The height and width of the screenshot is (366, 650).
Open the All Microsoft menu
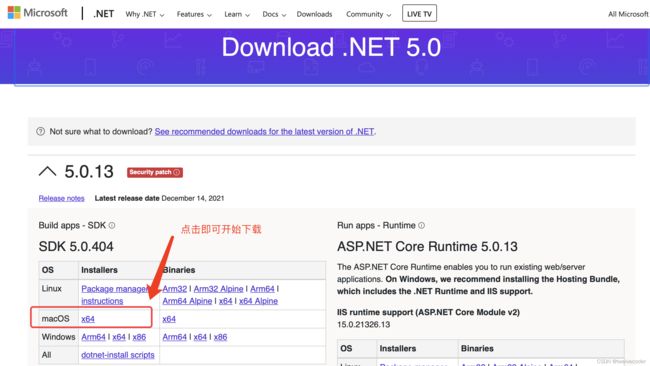coord(628,14)
